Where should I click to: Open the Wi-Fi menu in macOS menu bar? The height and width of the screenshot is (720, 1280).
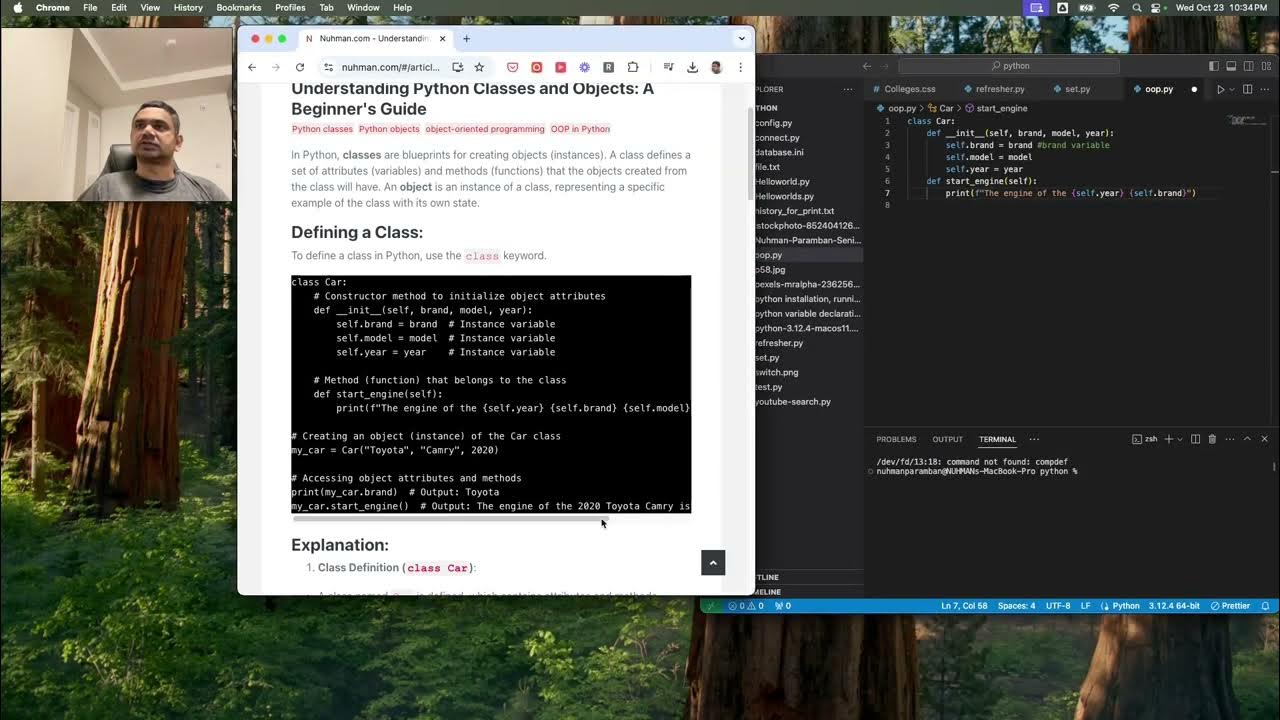pyautogui.click(x=1113, y=7)
